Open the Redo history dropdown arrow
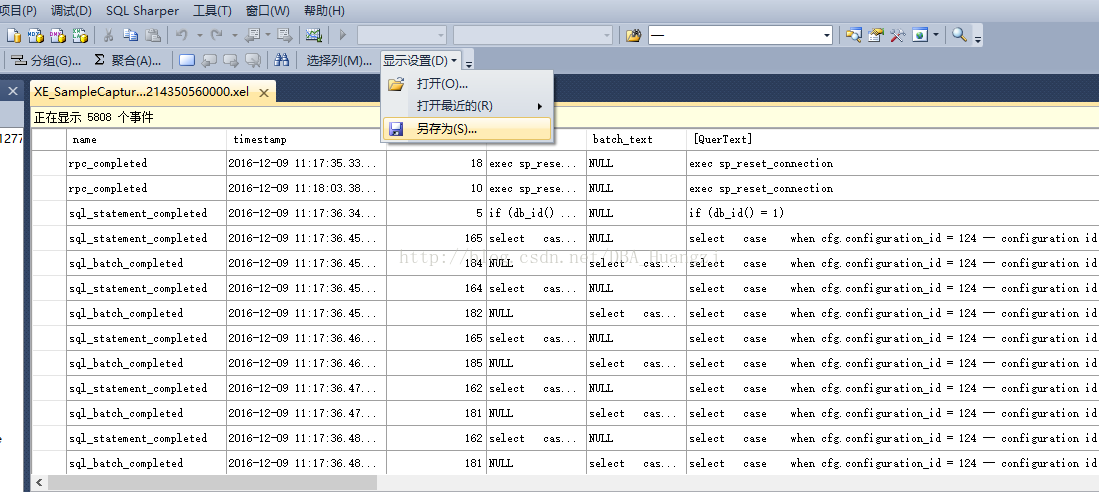The width and height of the screenshot is (1099, 492). (235, 35)
